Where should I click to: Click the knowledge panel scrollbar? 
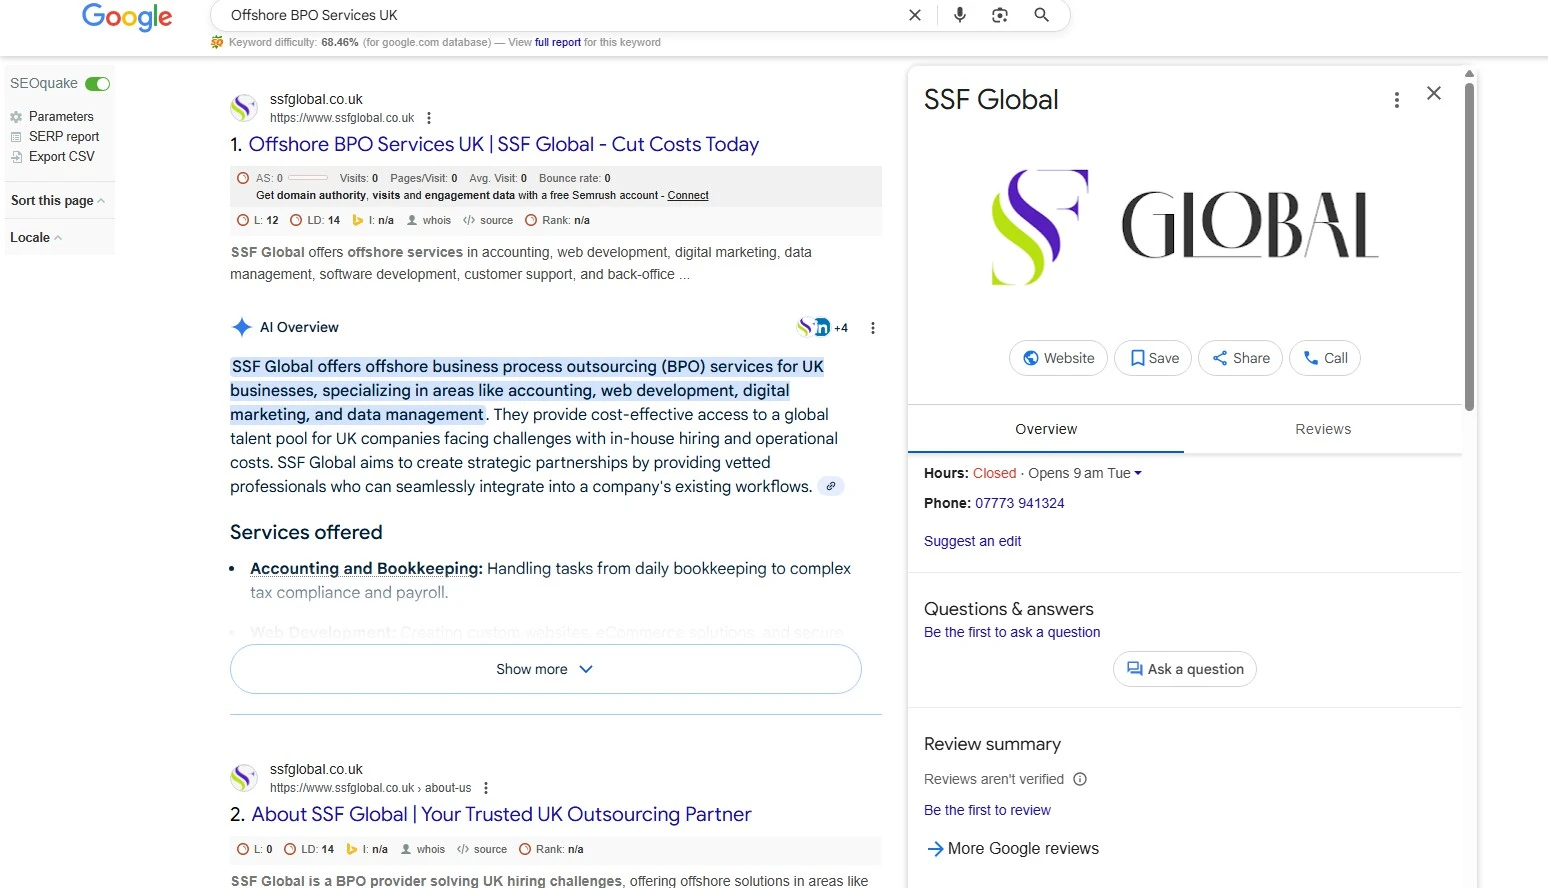pos(1469,246)
